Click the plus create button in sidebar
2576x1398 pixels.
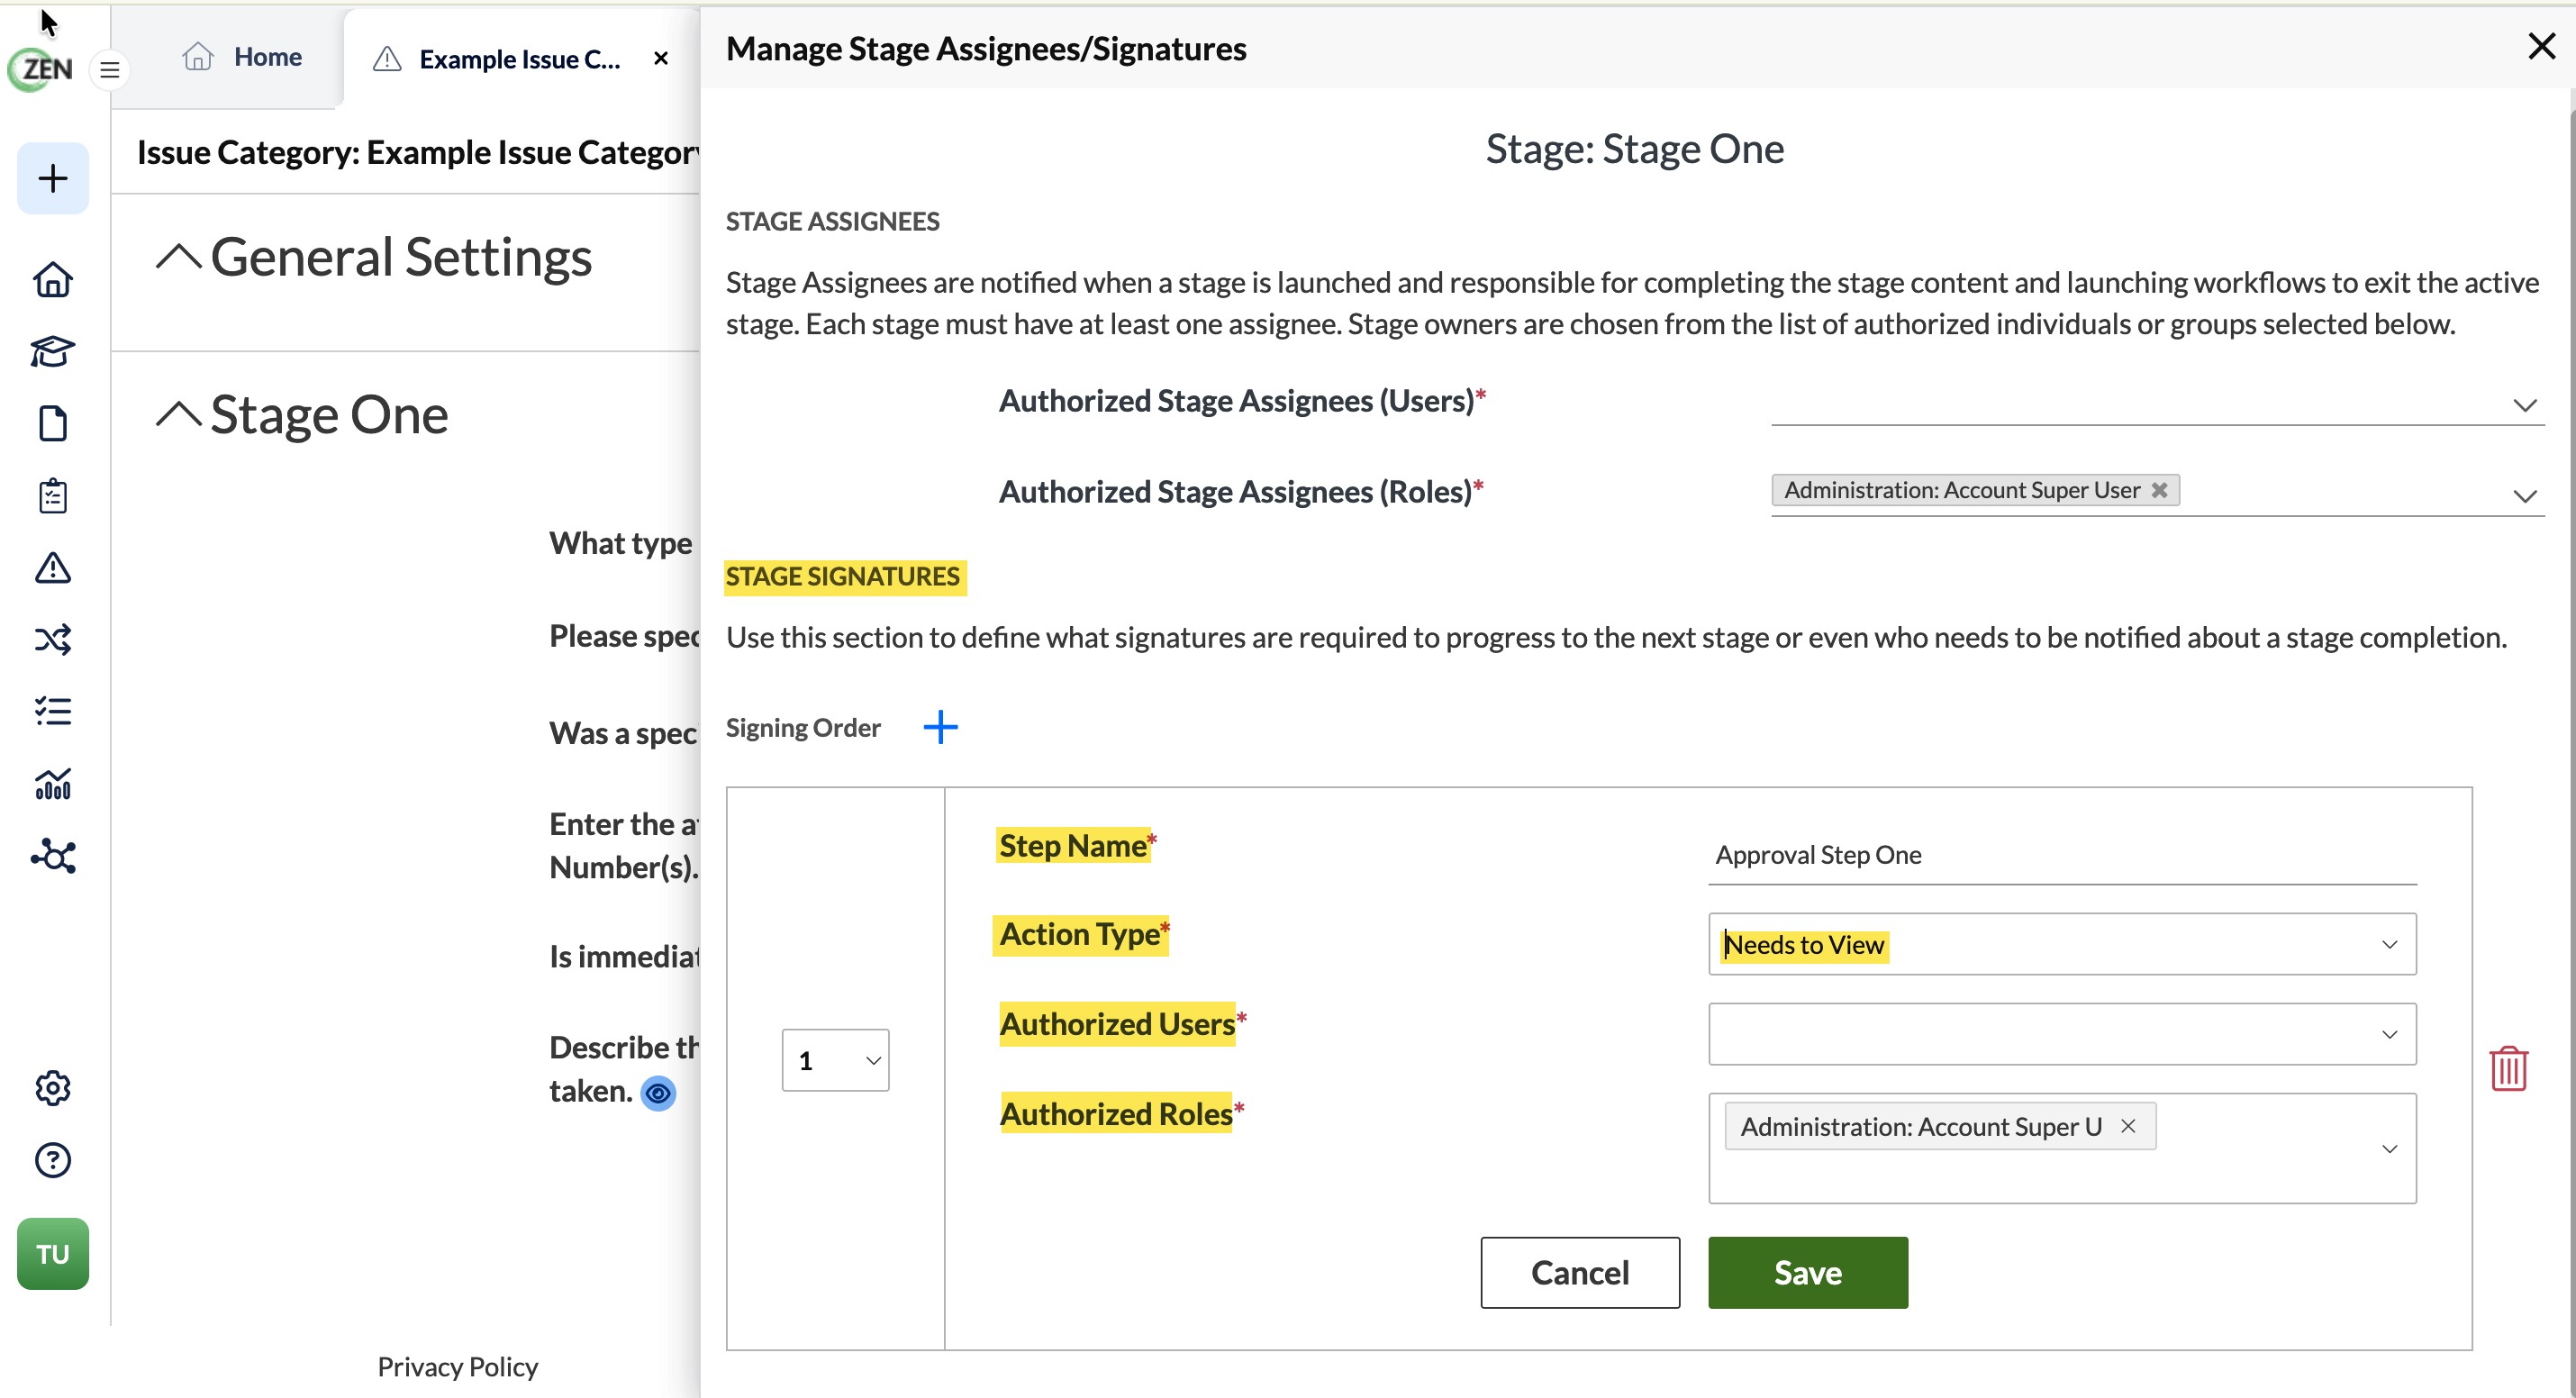pyautogui.click(x=53, y=179)
